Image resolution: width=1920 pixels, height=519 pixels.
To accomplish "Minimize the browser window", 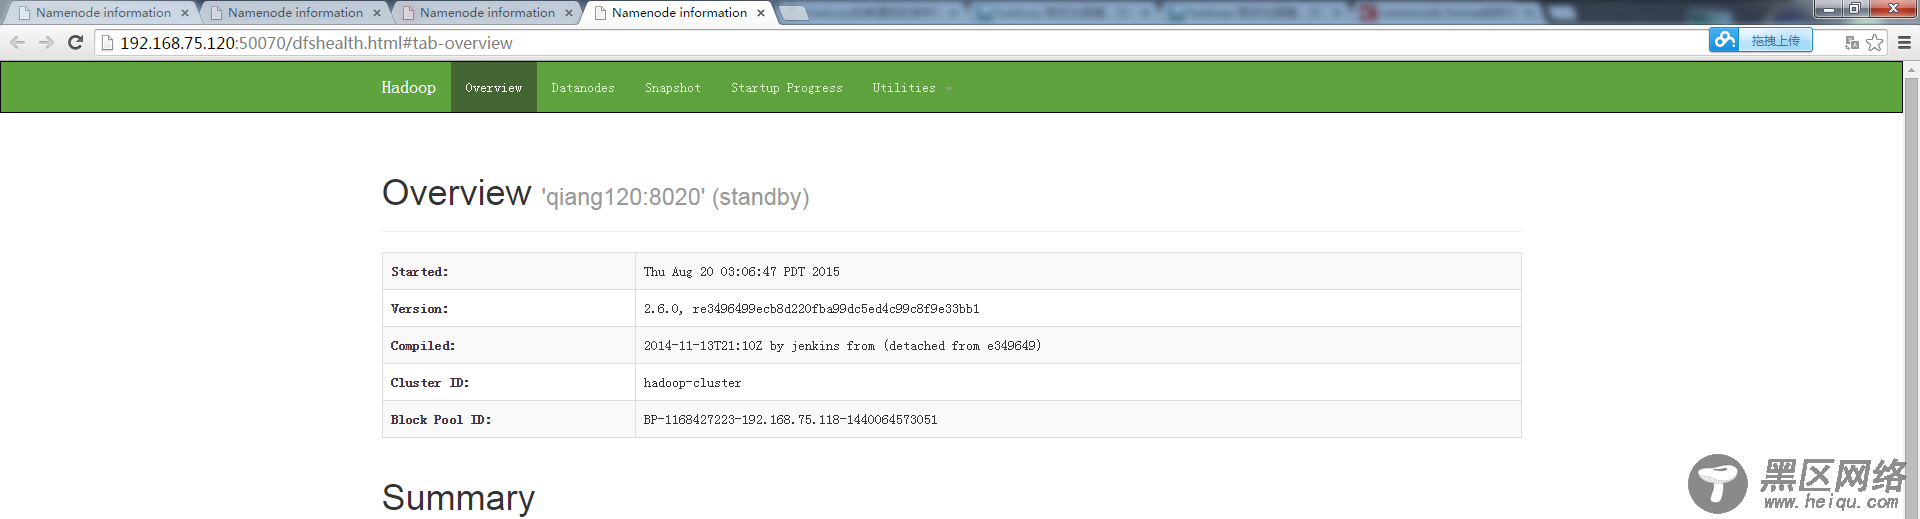I will 1828,8.
